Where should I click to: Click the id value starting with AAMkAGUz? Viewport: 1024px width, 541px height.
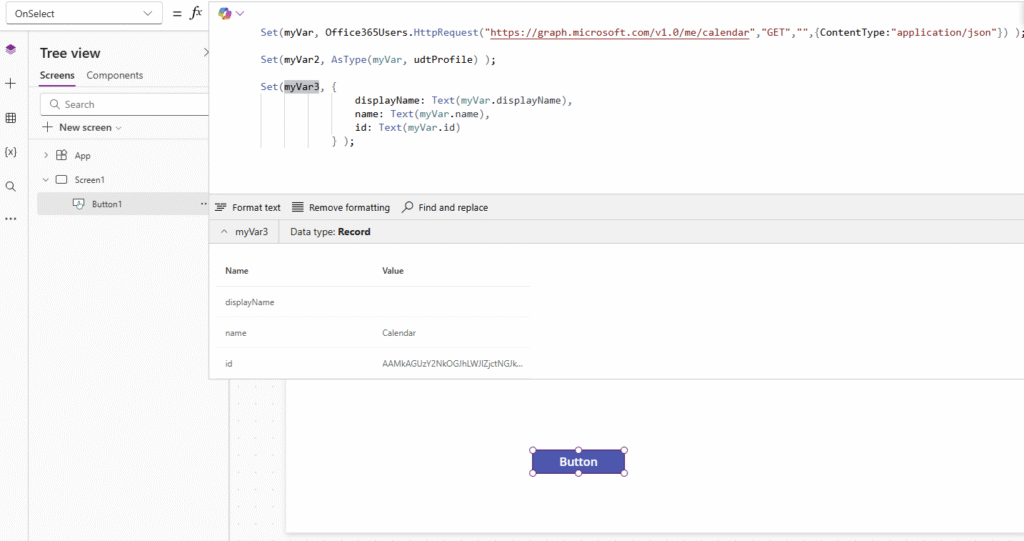[453, 363]
